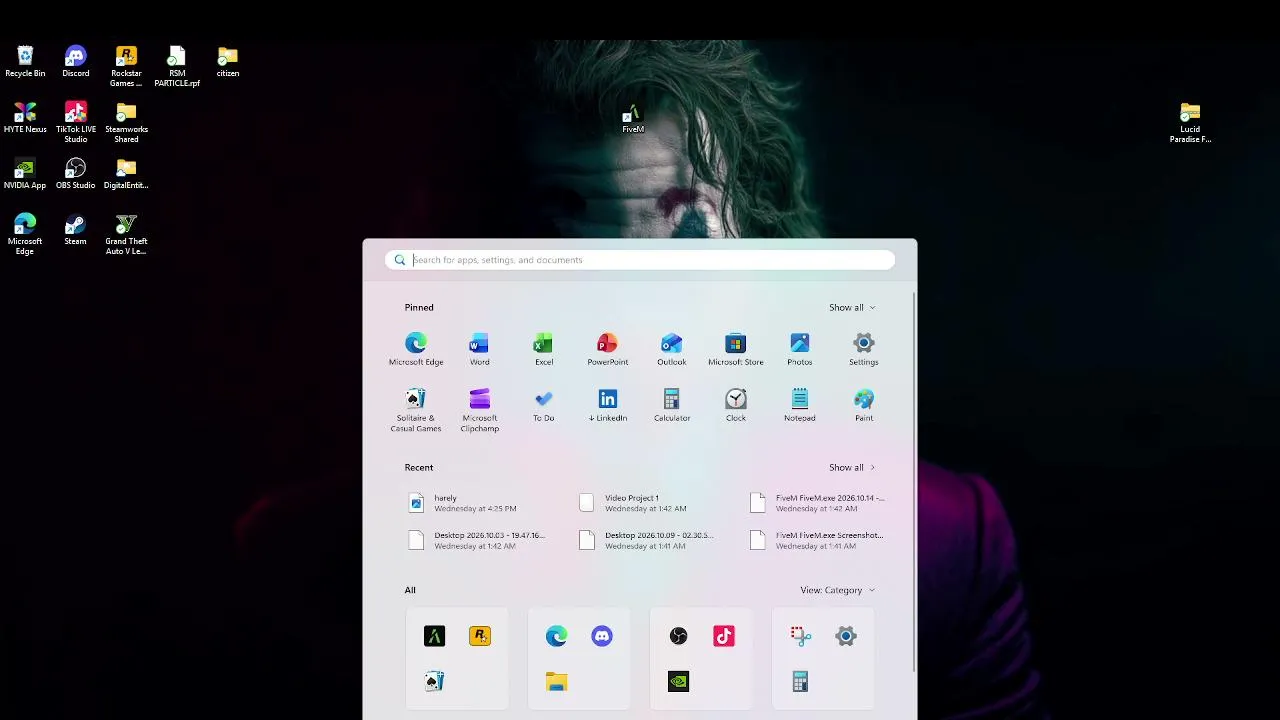The height and width of the screenshot is (720, 1280).
Task: Open recent 'Desktop 2026.10.09' file
Action: point(646,540)
